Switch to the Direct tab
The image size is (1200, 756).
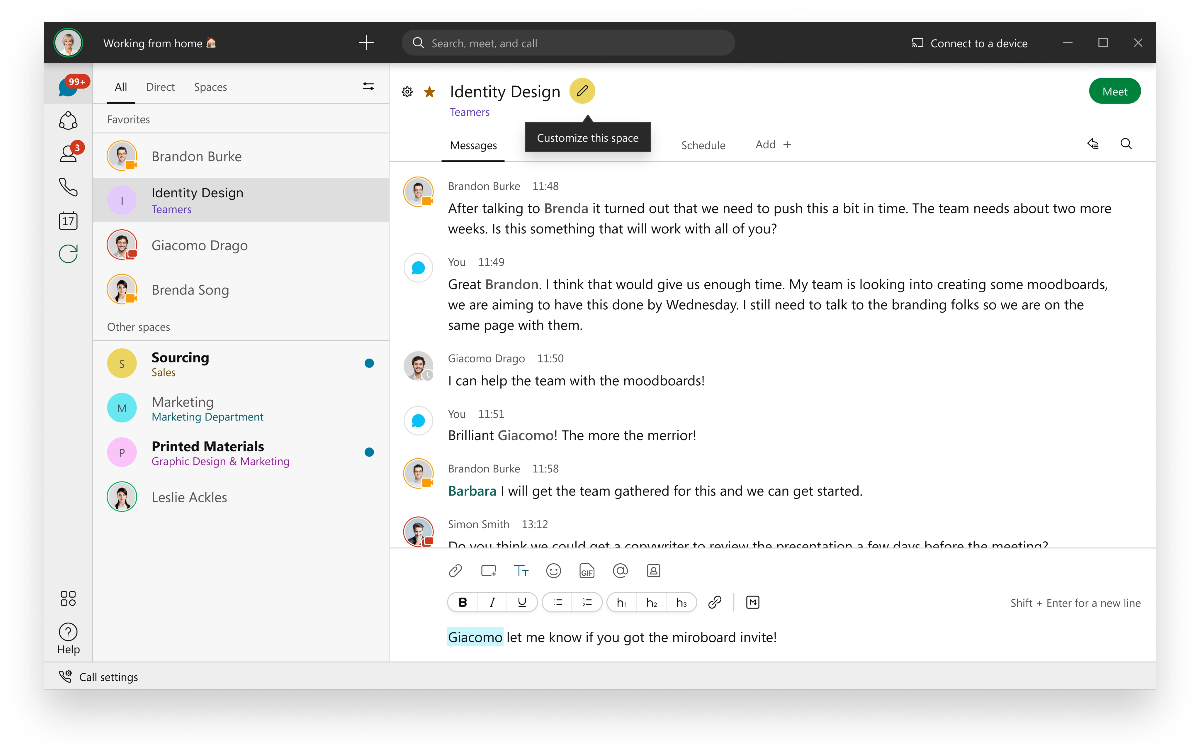click(x=160, y=87)
